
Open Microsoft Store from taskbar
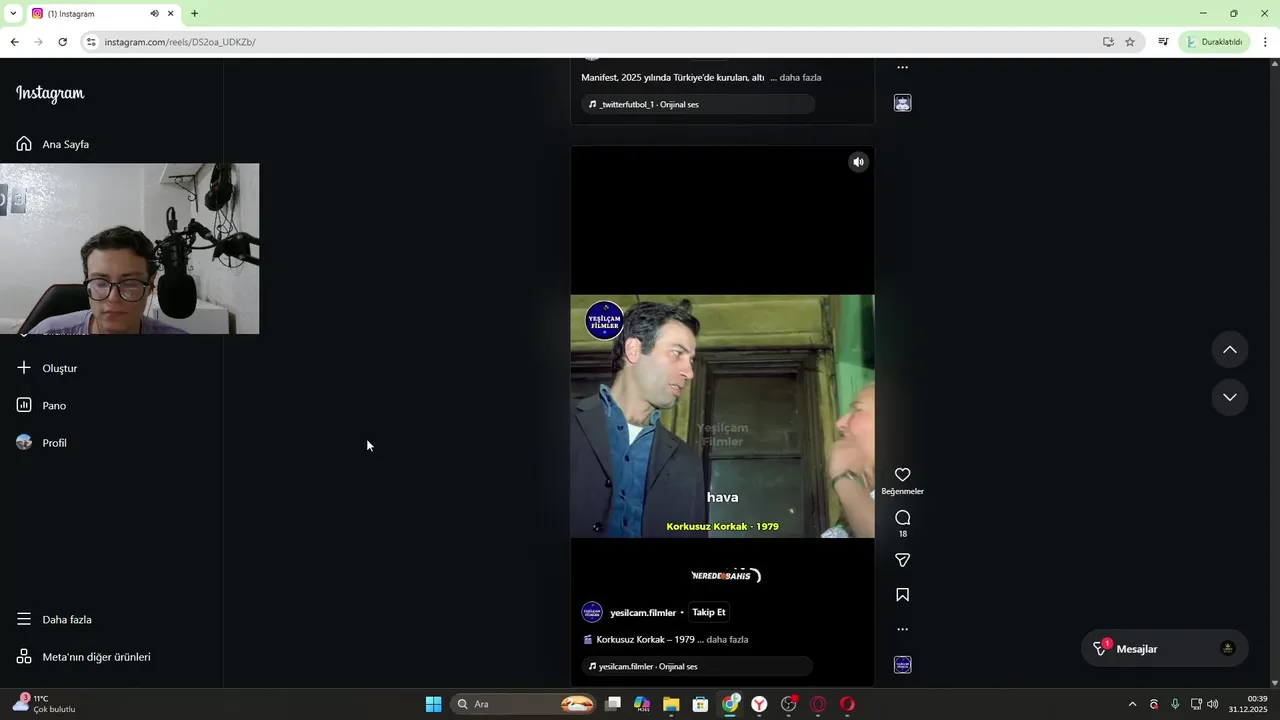coord(700,704)
